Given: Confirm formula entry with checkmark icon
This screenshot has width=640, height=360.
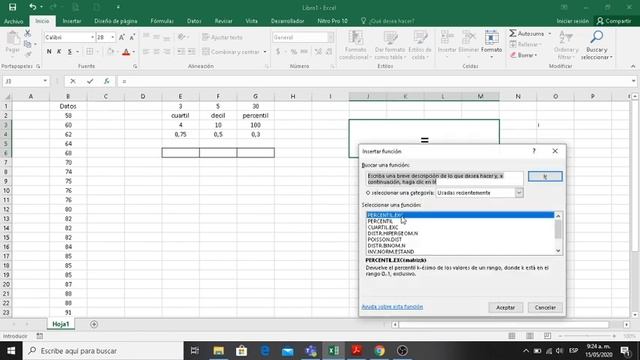Looking at the screenshot, I should pyautogui.click(x=90, y=81).
